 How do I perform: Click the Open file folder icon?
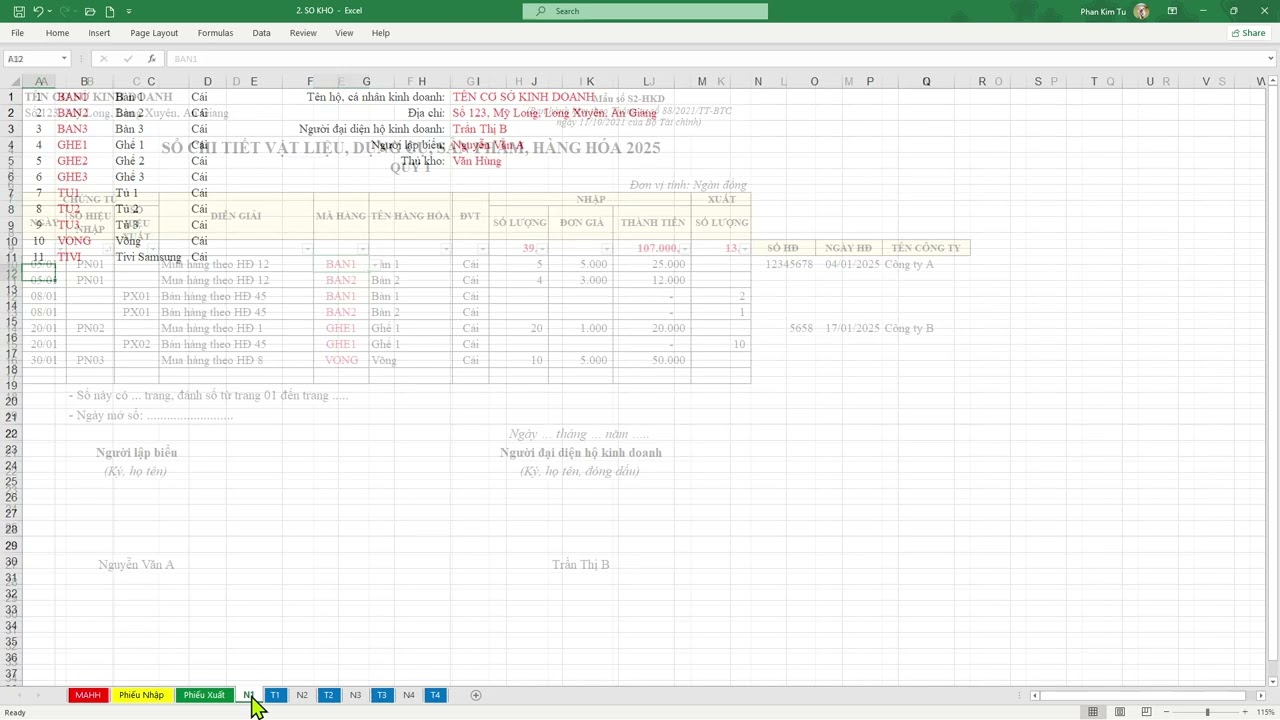(90, 11)
